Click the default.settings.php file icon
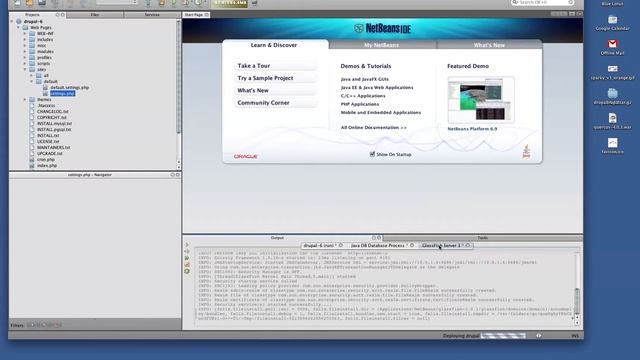The height and width of the screenshot is (360, 640). coord(45,87)
